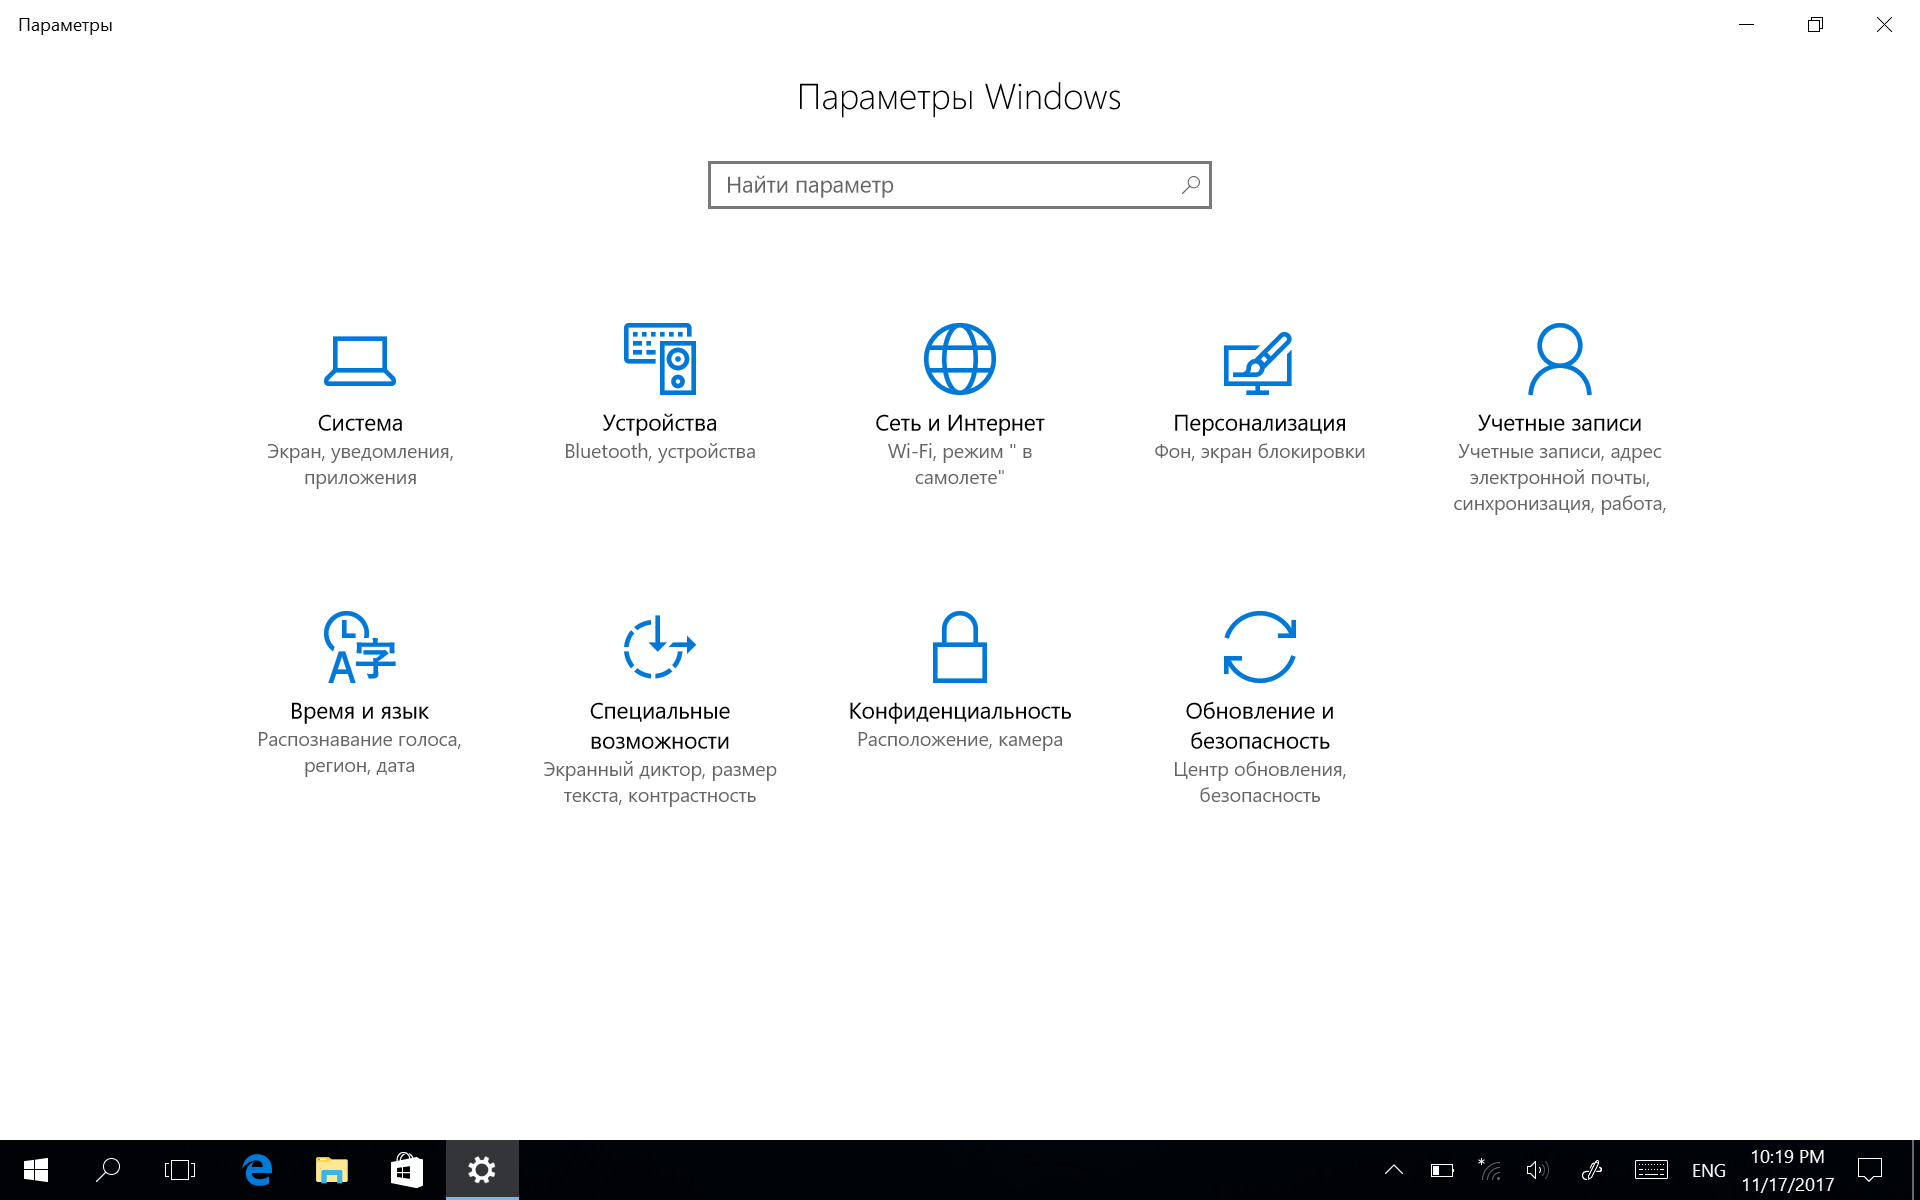Open the Персонализация paintbrush icon
This screenshot has height=1200, width=1920.
[x=1259, y=363]
